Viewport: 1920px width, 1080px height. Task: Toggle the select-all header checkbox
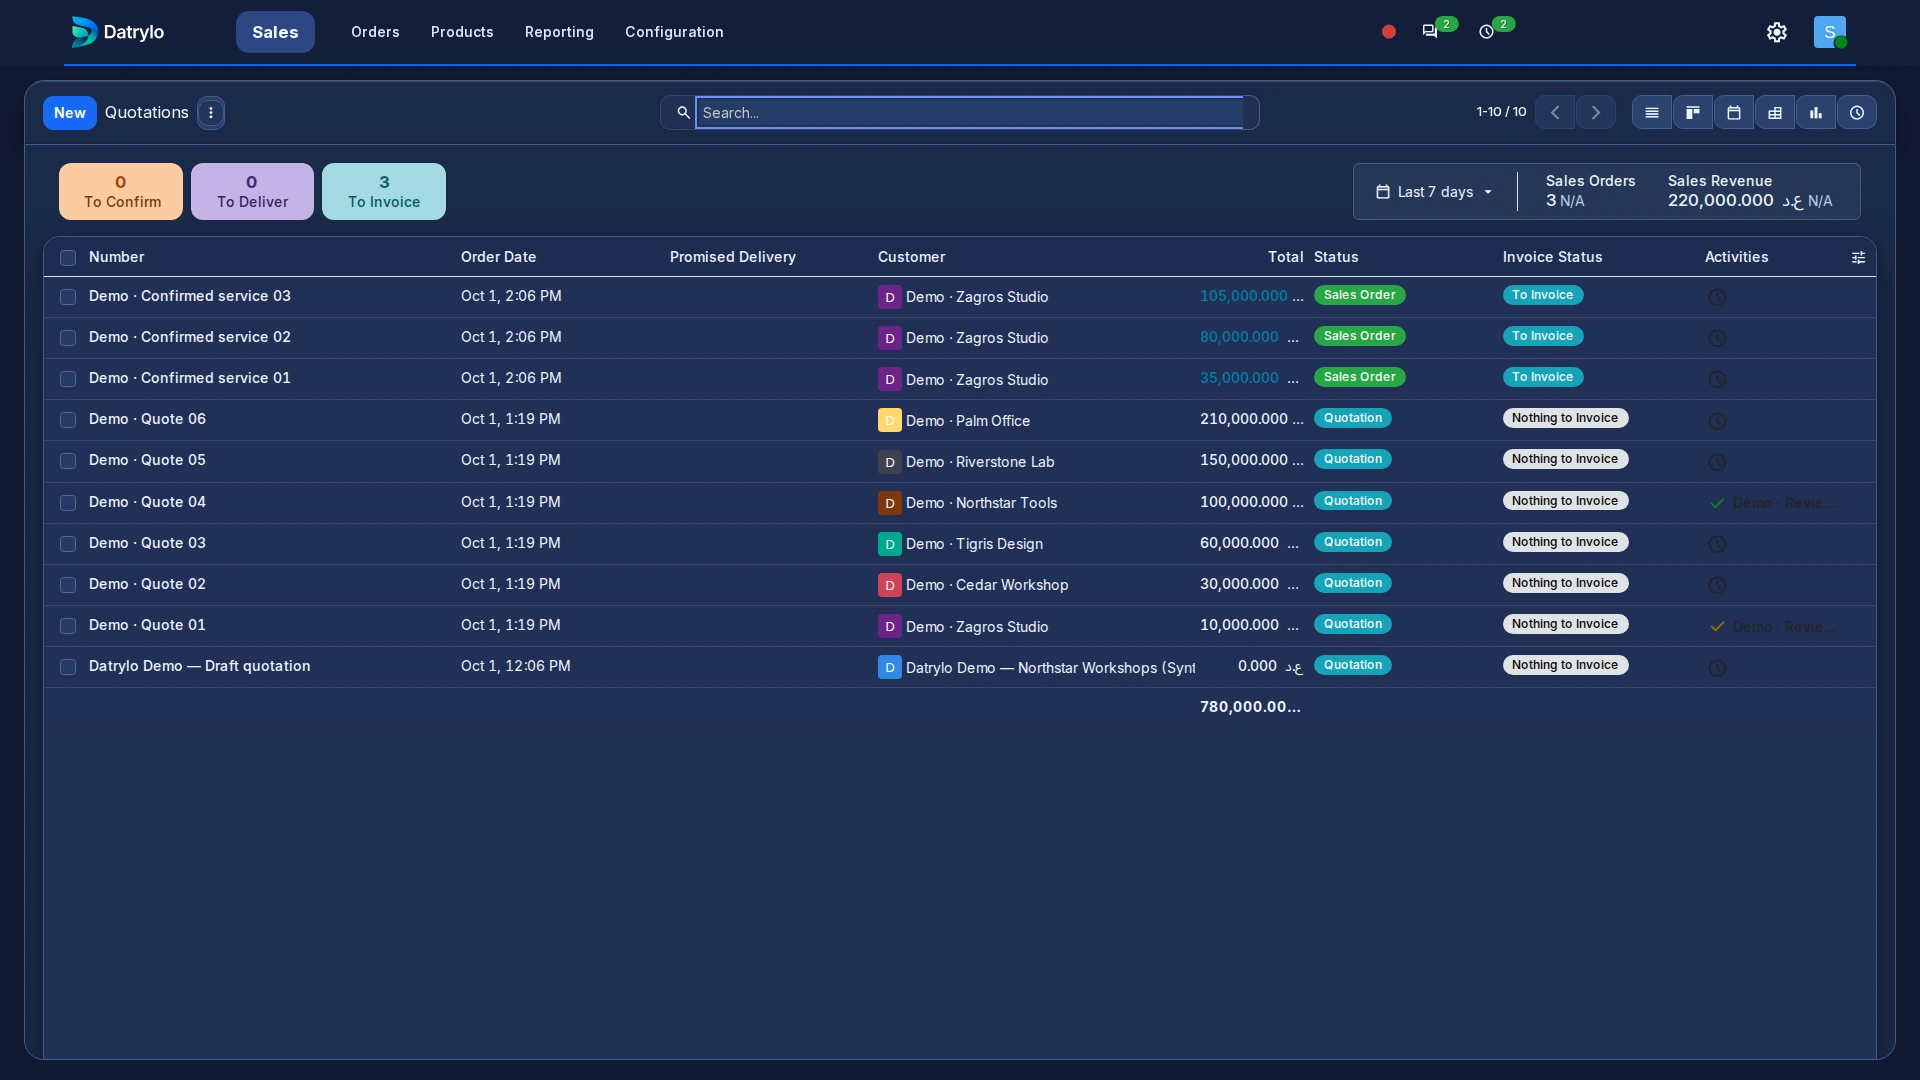tap(68, 258)
